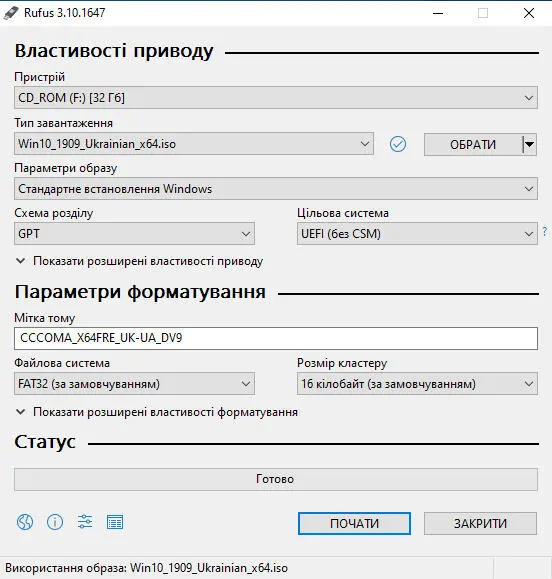Click the Параметри форматування heading

tap(140, 292)
